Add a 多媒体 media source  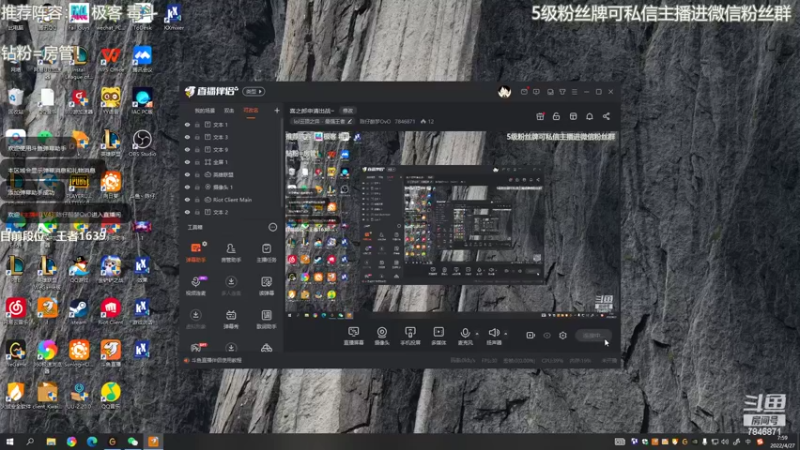pos(438,336)
